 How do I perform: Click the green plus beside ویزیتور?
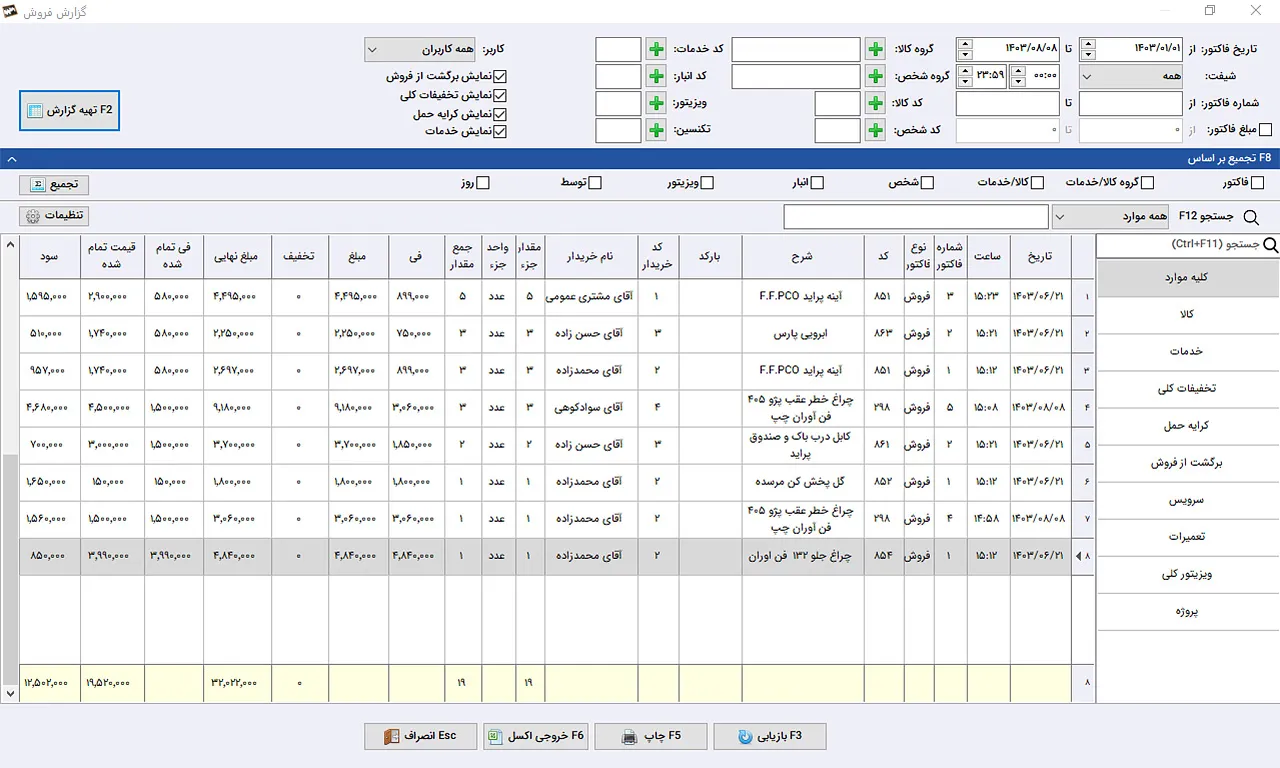(x=656, y=103)
